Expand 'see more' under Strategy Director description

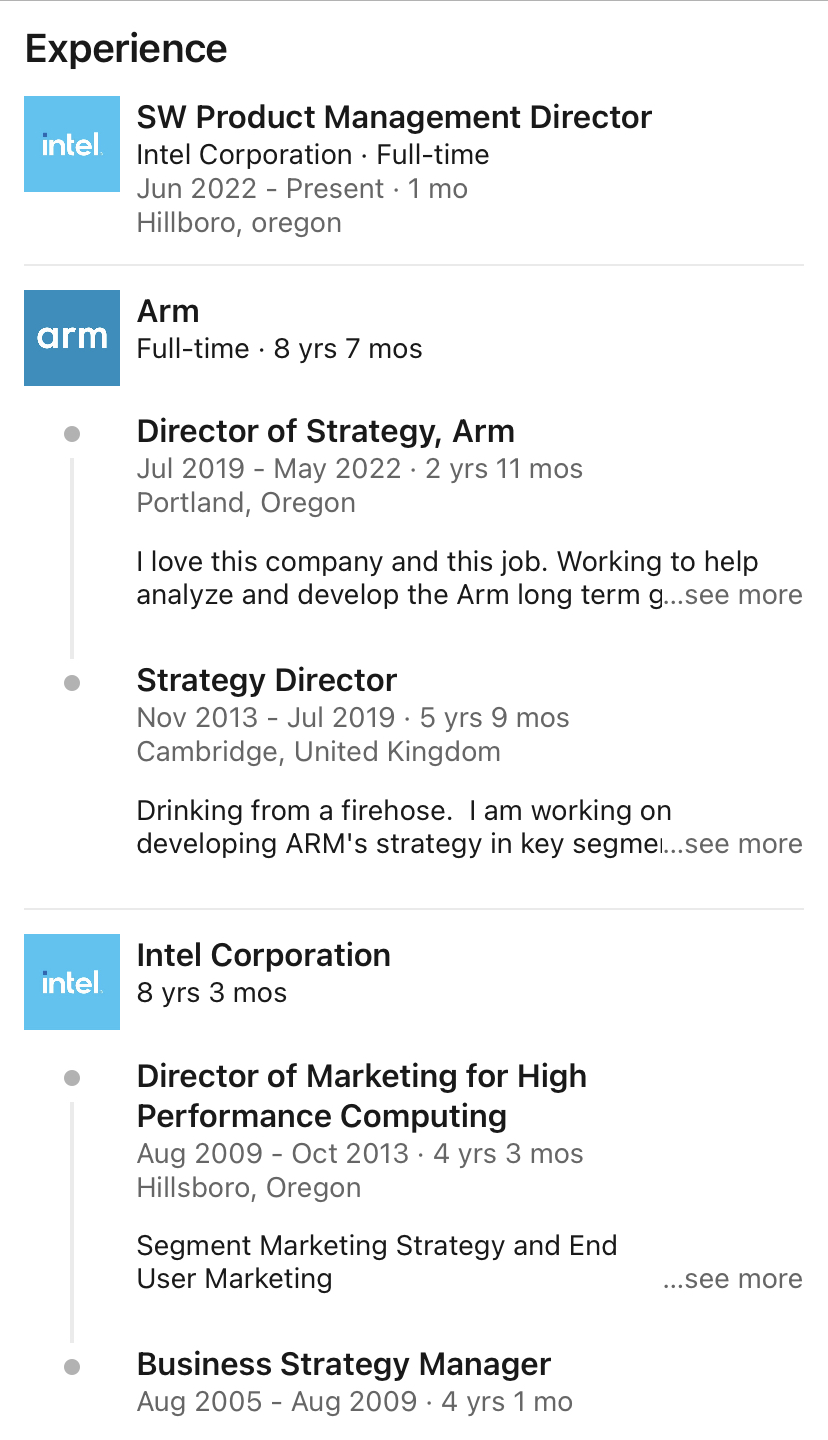coord(734,844)
